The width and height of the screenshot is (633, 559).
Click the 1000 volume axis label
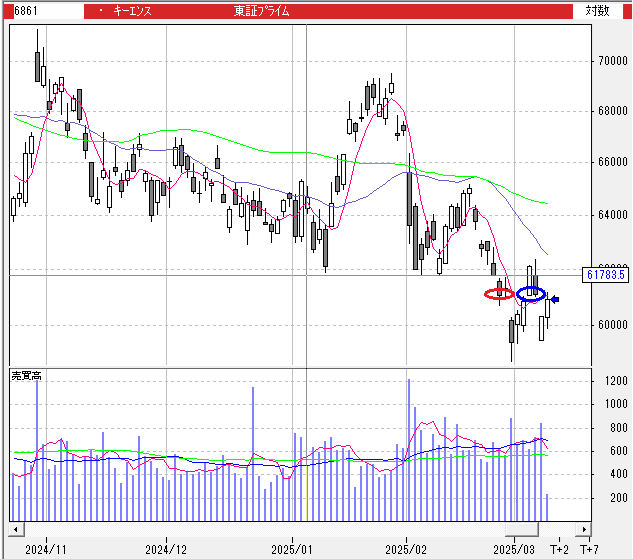tap(616, 404)
